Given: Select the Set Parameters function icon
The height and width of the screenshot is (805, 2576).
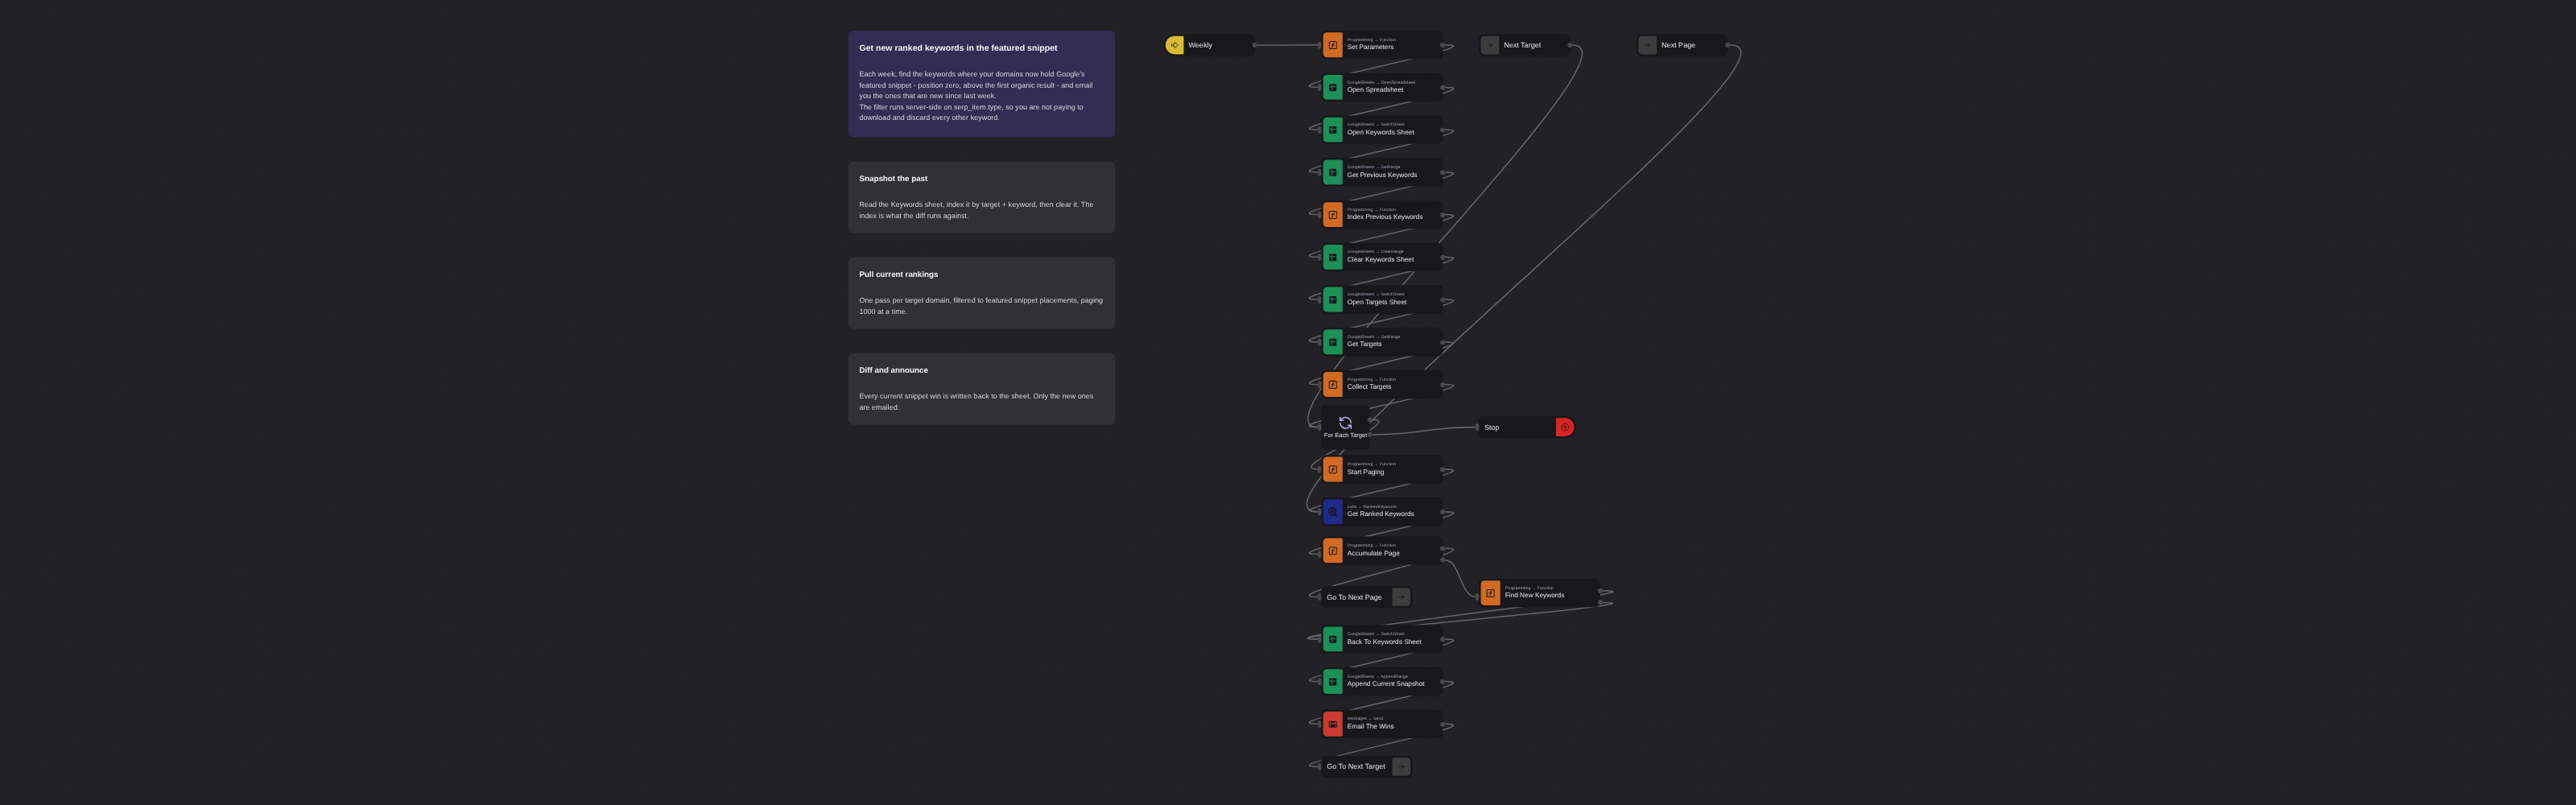Looking at the screenshot, I should tap(1332, 45).
